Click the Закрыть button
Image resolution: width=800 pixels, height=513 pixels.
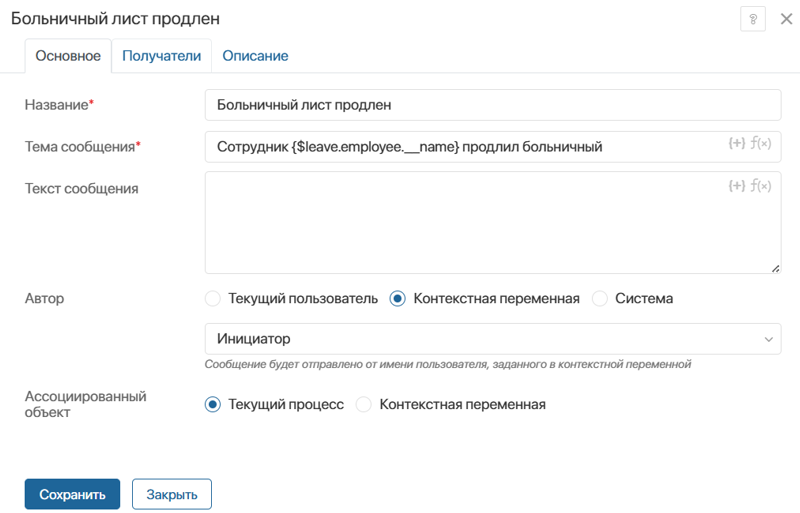coord(172,494)
